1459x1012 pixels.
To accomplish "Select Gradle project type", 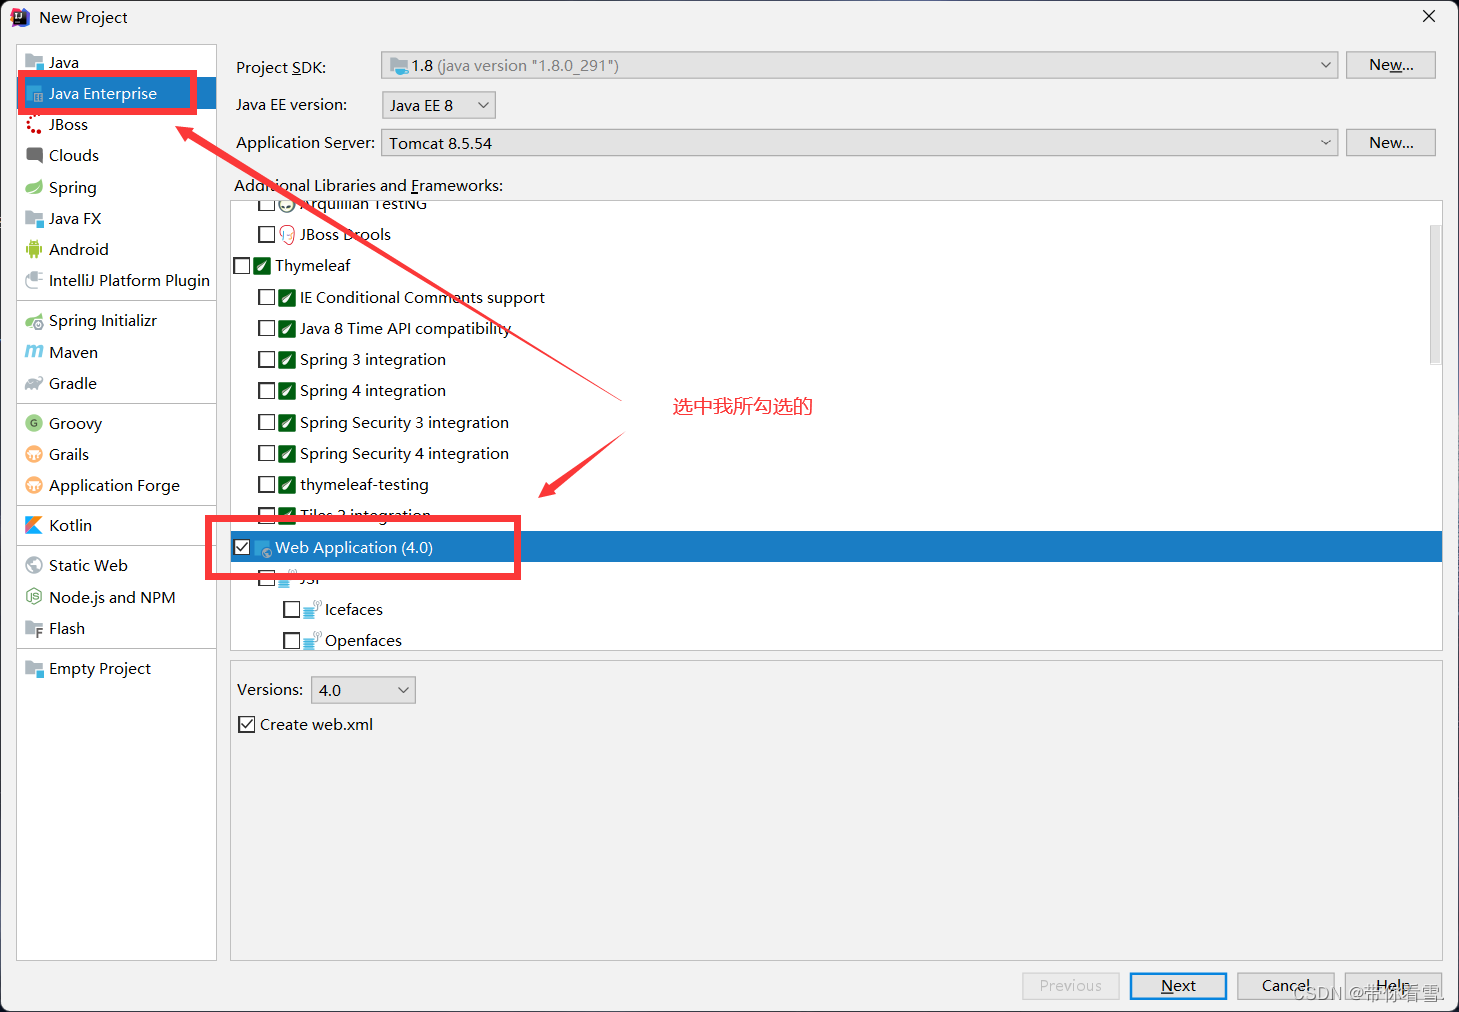I will coord(117,383).
